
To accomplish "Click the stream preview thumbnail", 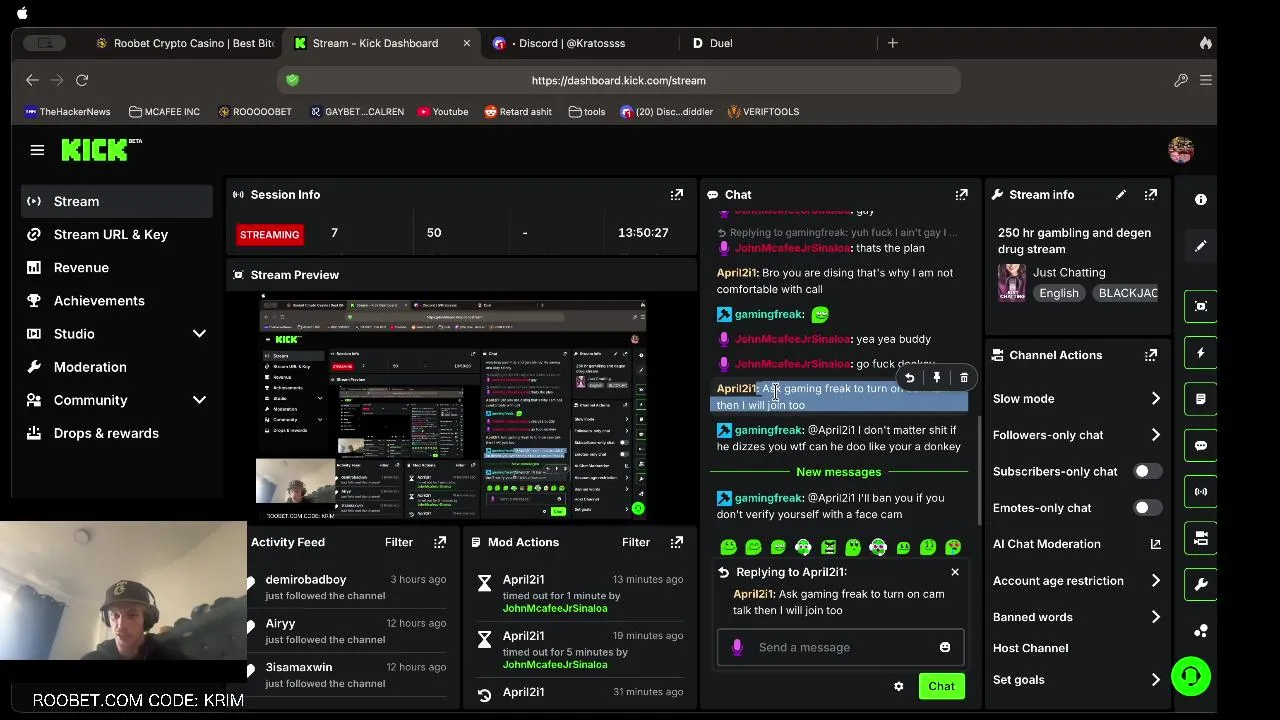I will [x=452, y=408].
